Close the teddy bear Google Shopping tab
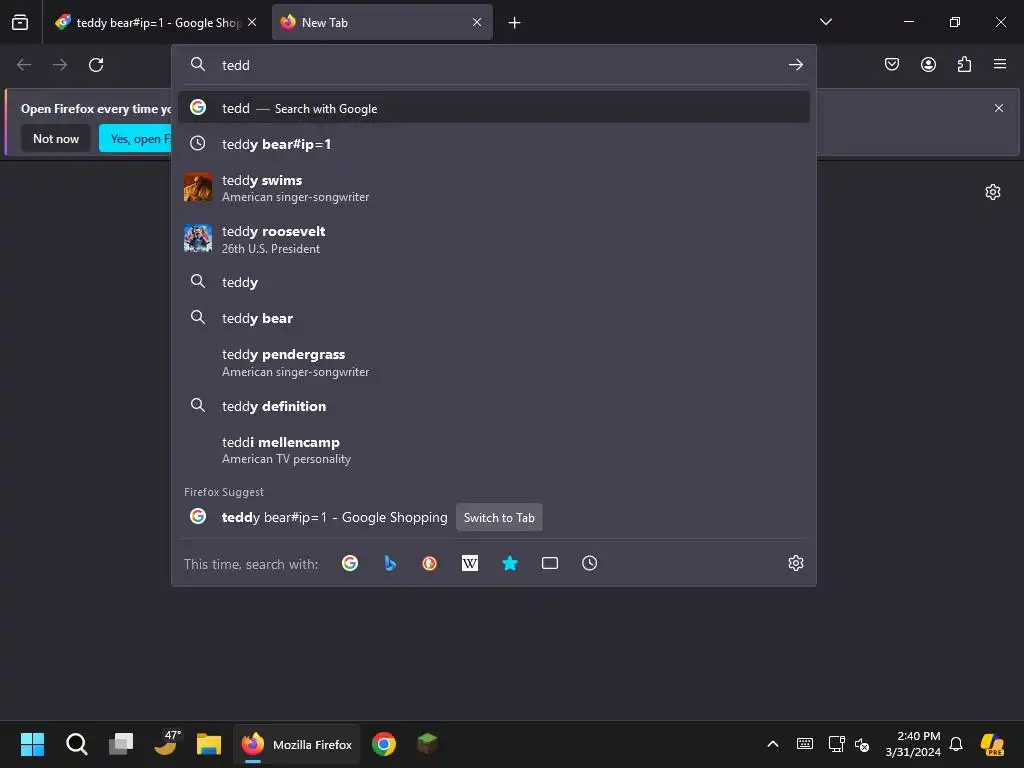This screenshot has height=768, width=1024. pyautogui.click(x=252, y=22)
